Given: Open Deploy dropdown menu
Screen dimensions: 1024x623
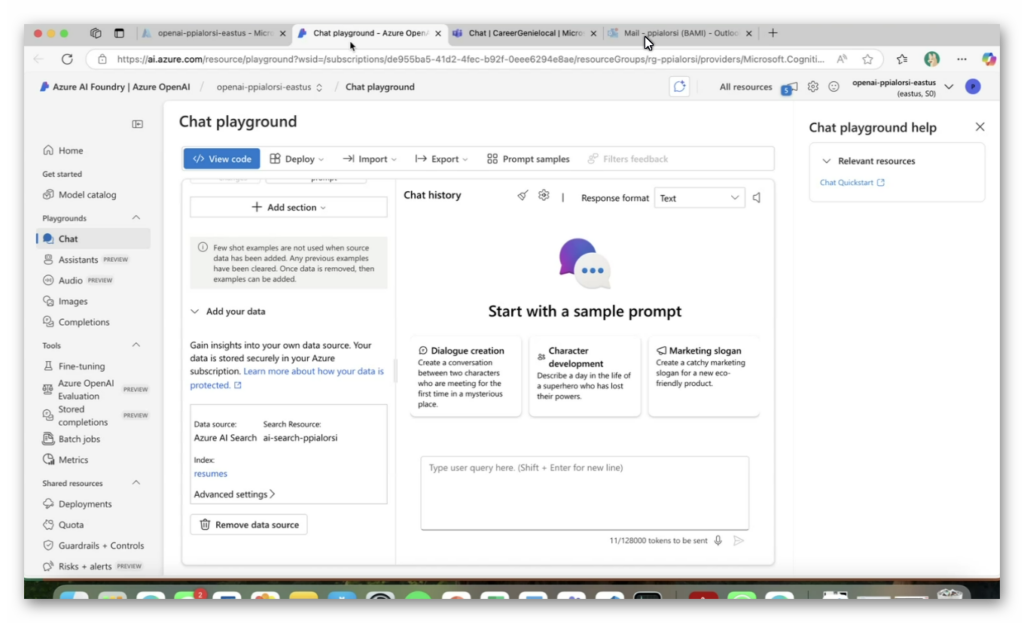Looking at the screenshot, I should pos(296,159).
